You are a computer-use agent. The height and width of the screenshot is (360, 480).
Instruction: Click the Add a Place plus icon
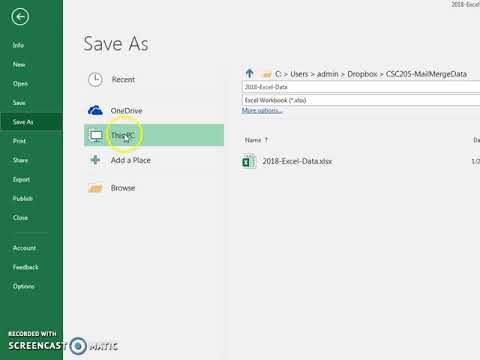tap(95, 160)
